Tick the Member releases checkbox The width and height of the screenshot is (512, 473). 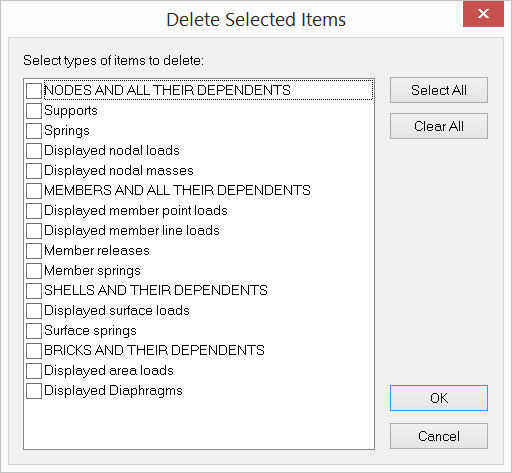click(34, 251)
